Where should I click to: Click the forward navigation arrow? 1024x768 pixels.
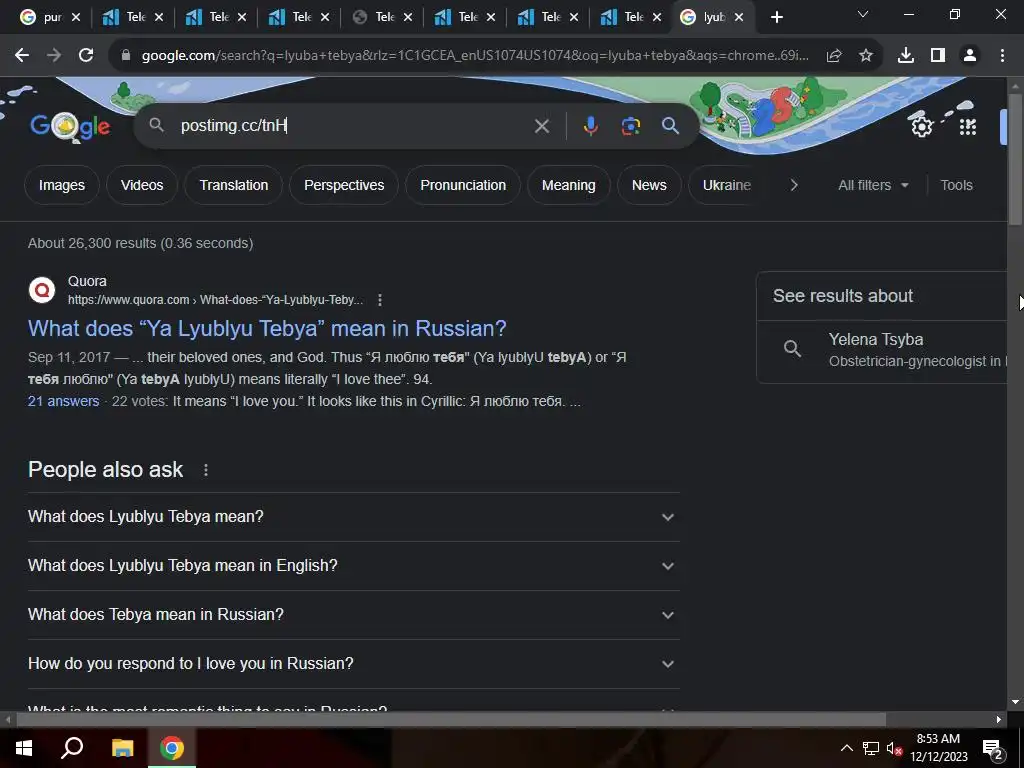(54, 56)
